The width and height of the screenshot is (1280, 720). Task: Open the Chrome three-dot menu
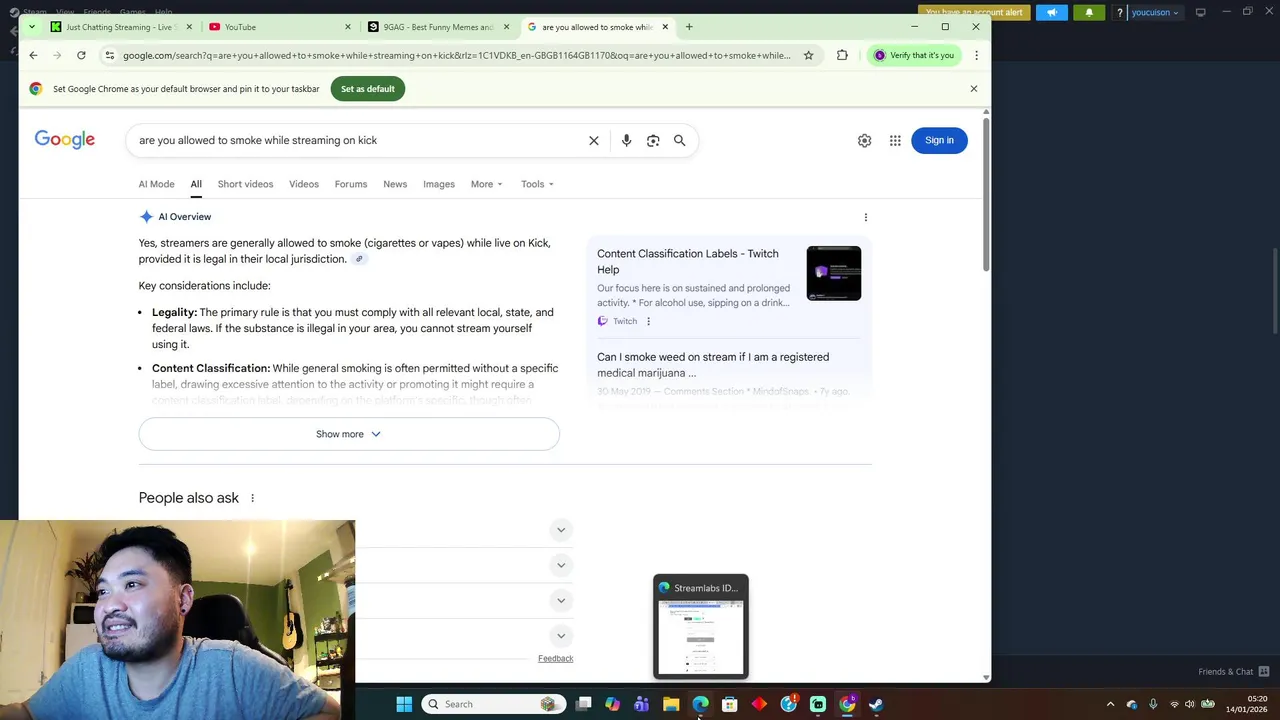click(976, 55)
